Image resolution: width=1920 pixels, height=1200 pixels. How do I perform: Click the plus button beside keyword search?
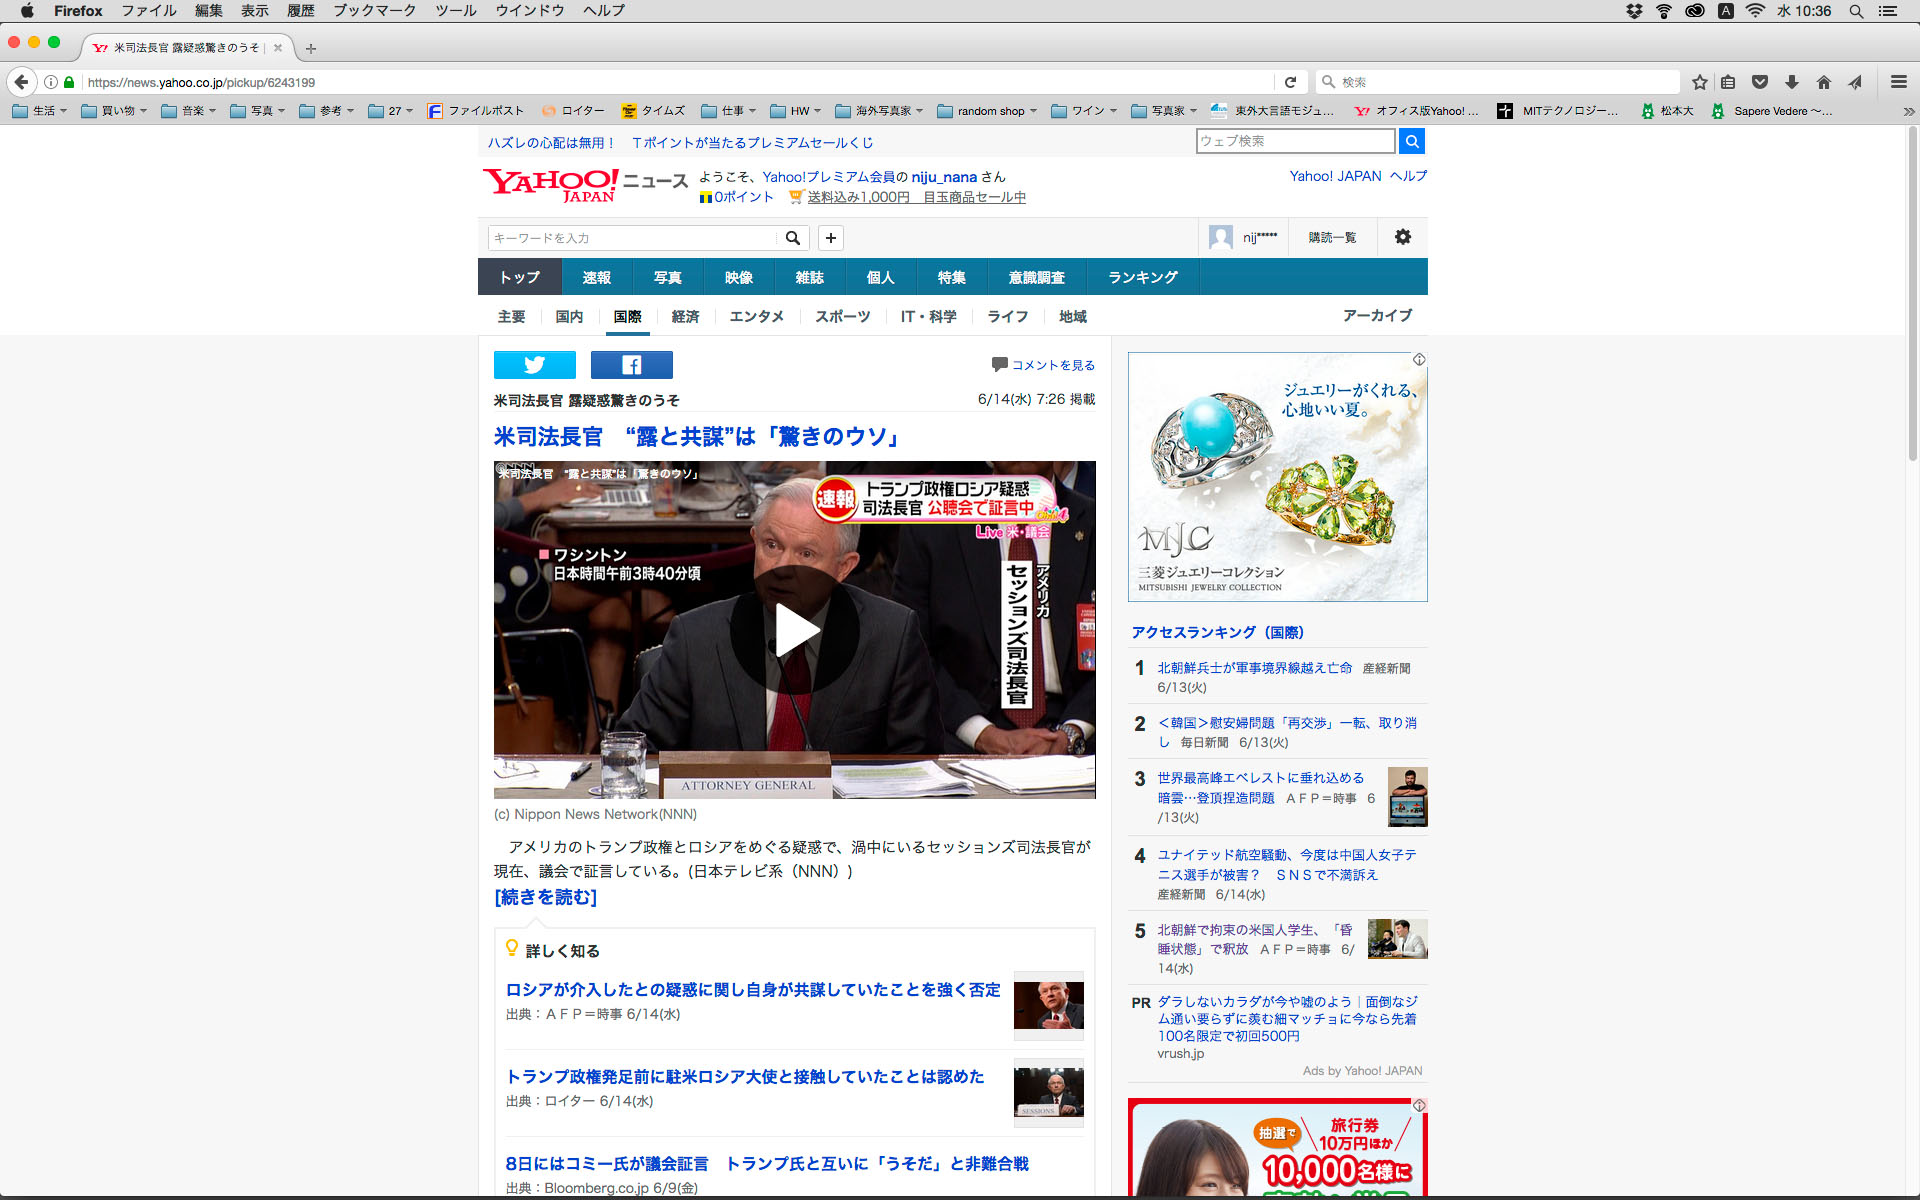point(830,238)
